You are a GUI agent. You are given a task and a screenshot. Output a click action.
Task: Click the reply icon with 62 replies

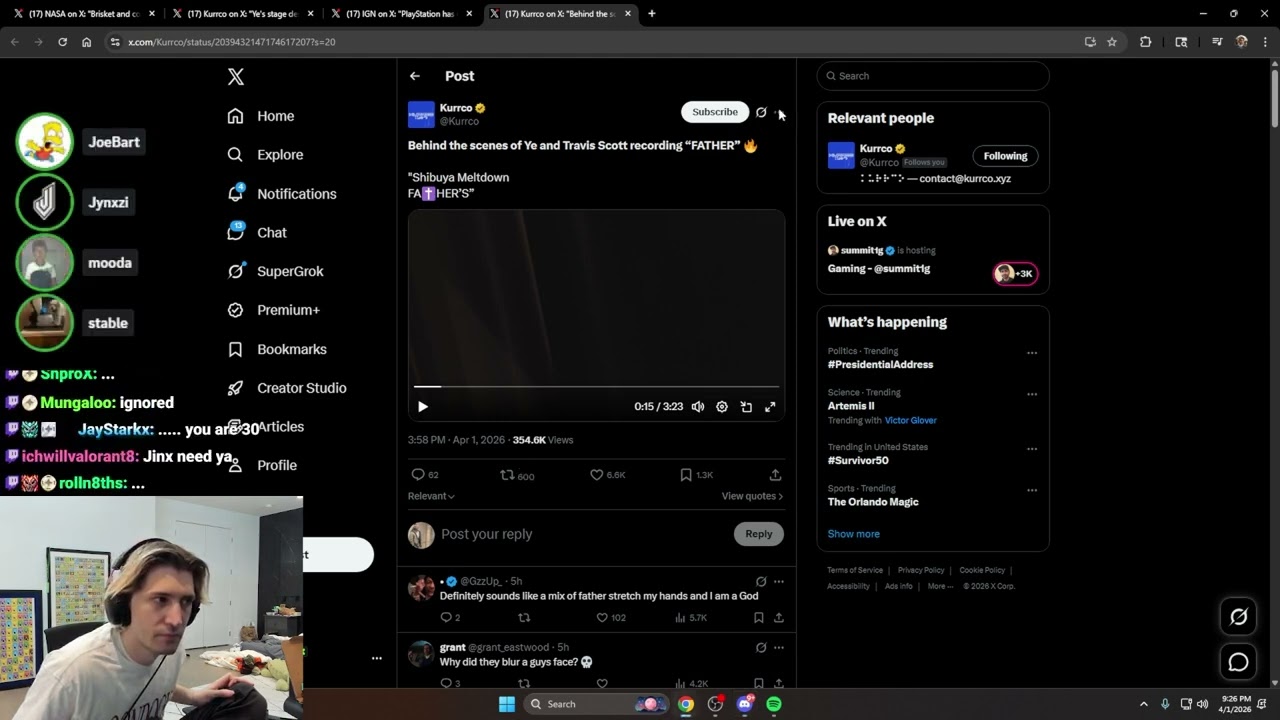point(425,475)
